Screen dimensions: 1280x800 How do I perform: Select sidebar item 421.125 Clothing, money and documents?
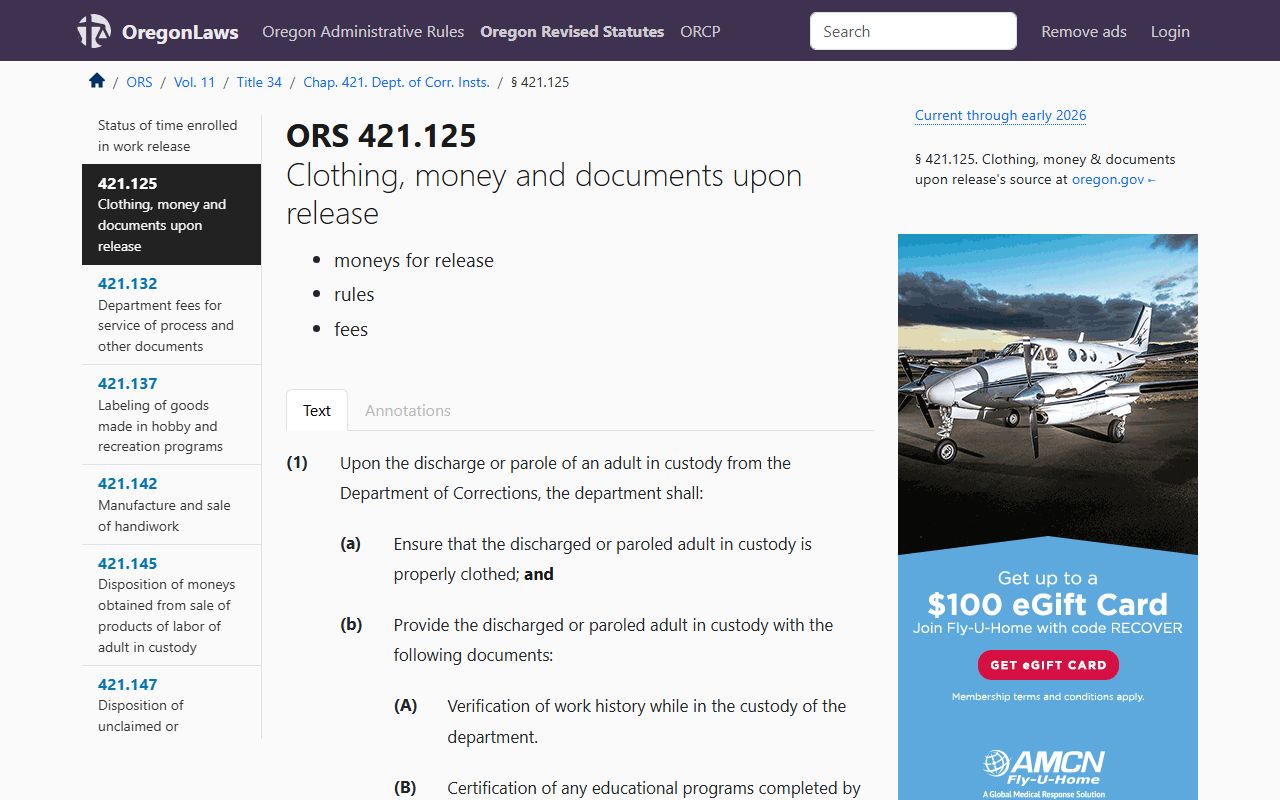click(171, 214)
